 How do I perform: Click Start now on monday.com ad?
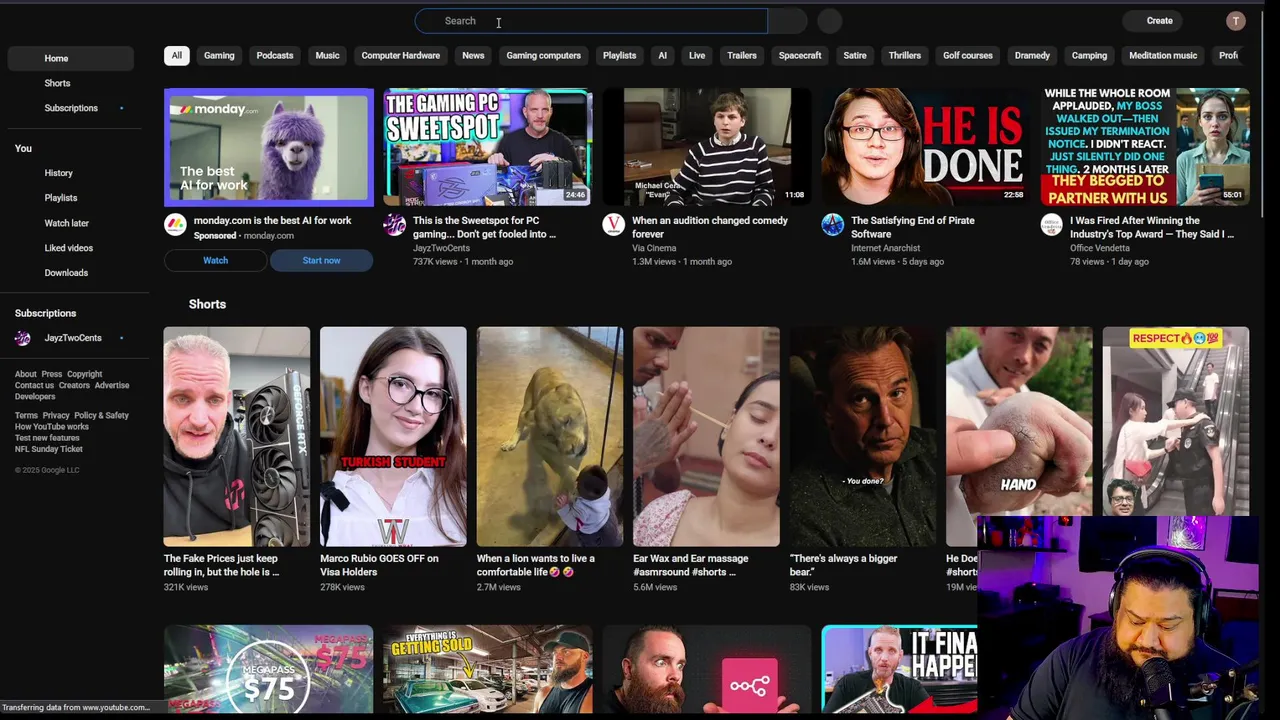[321, 261]
